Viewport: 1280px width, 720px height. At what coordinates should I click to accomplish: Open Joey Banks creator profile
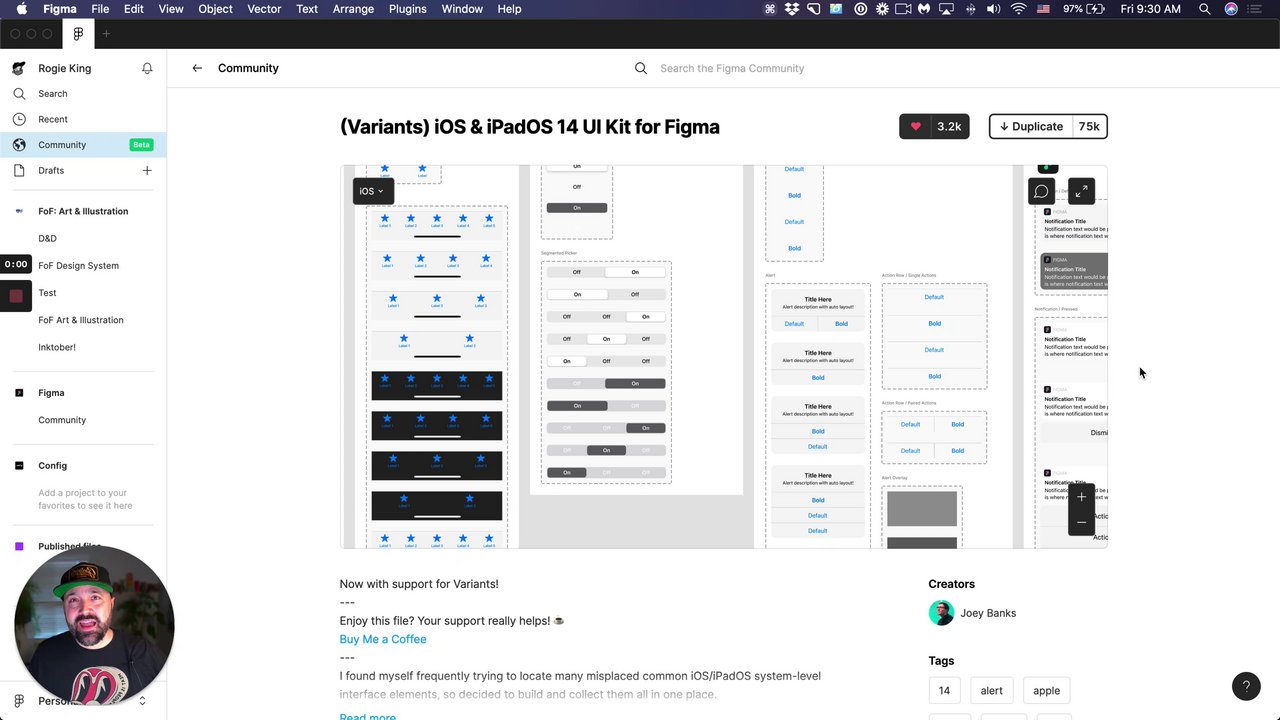tap(988, 613)
